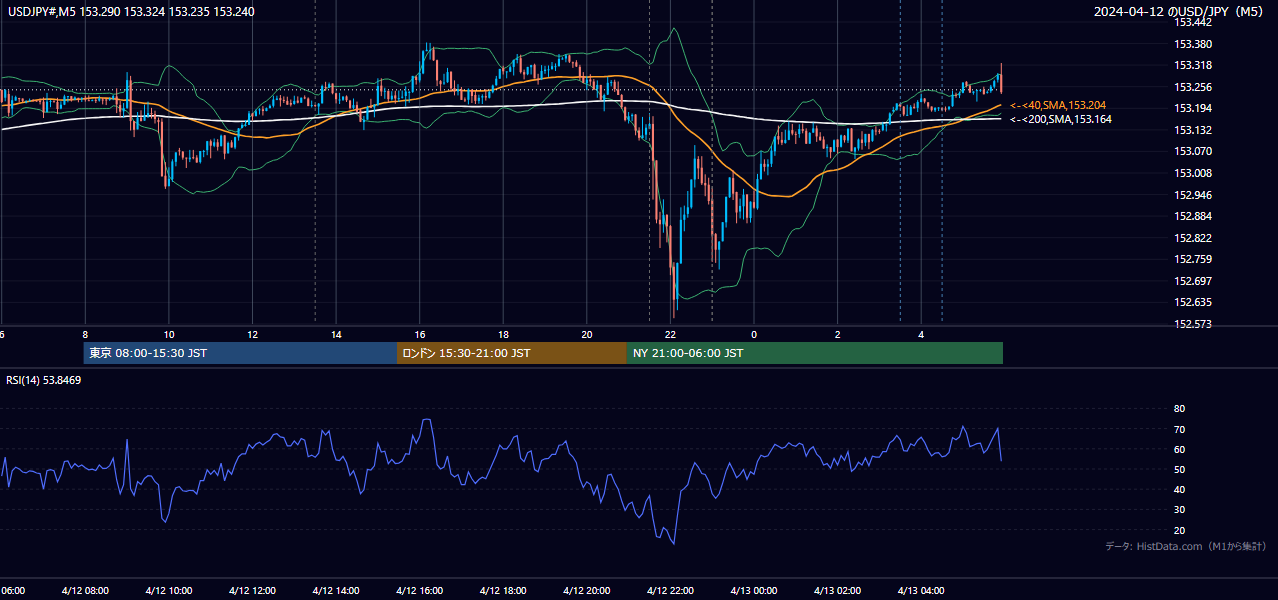Click the 153.318 price axis label
The image size is (1278, 600).
(1192, 65)
